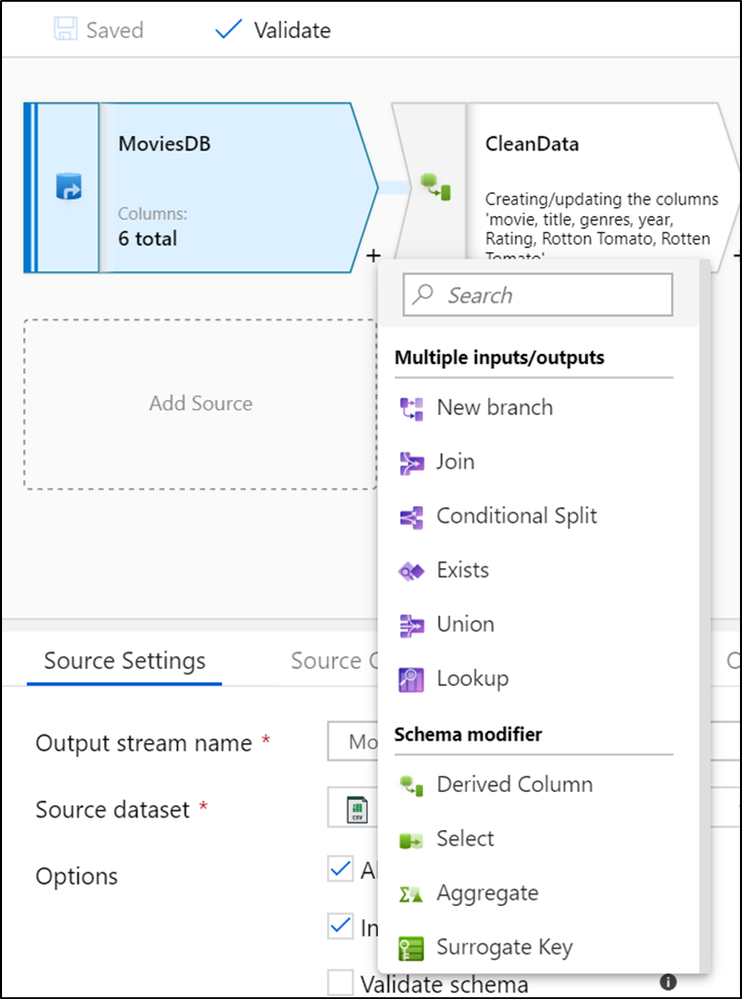Switch to the Source Settings tab
Viewport: 742px width, 999px height.
125,661
